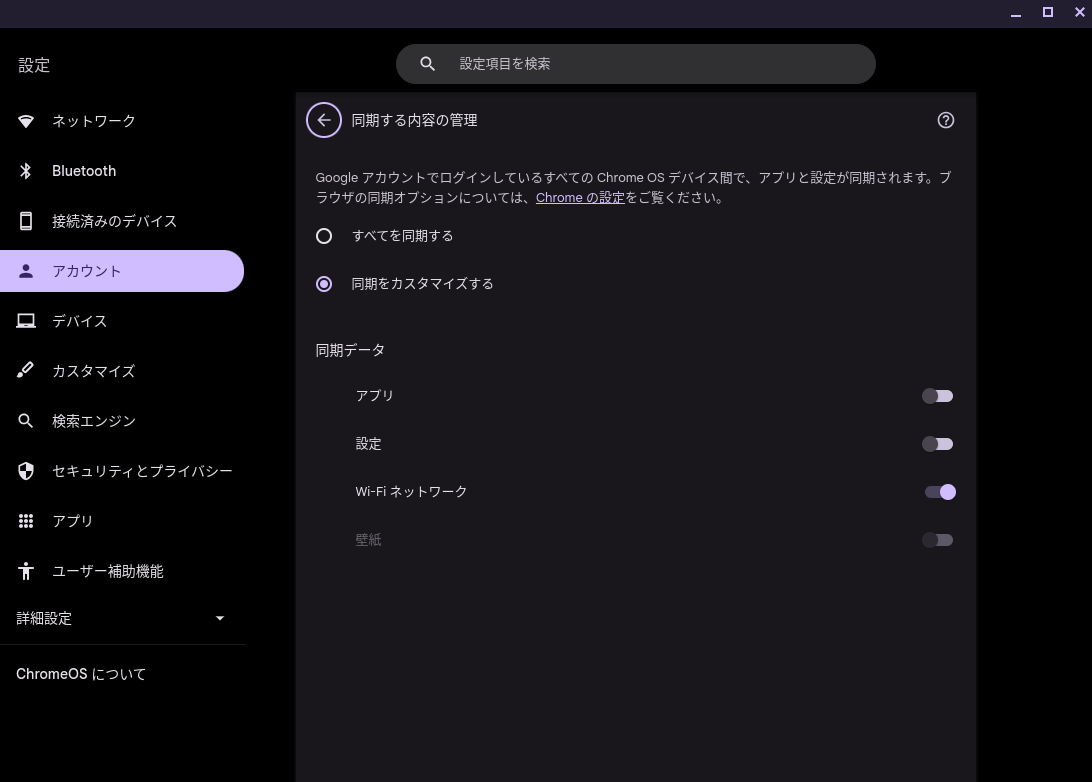
Task: Open the ユーザー補助機能 accessibility icon
Action: (x=26, y=570)
